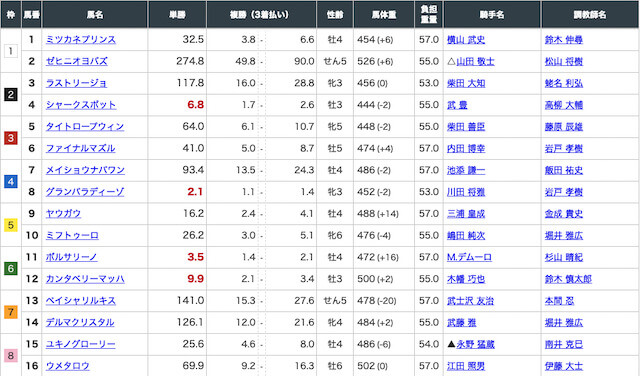Click the pink frame 8 badge

pos(11,355)
